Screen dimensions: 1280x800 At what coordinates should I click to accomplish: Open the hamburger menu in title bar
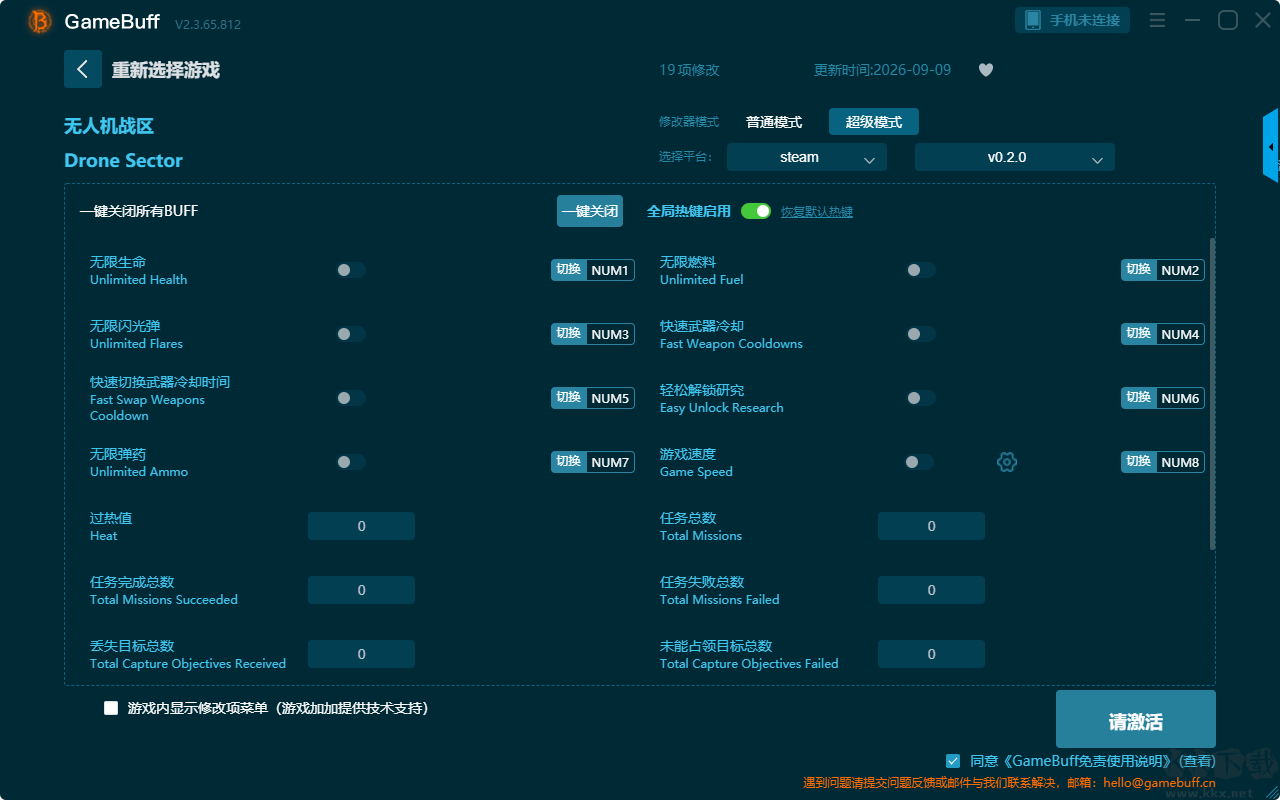[1157, 20]
